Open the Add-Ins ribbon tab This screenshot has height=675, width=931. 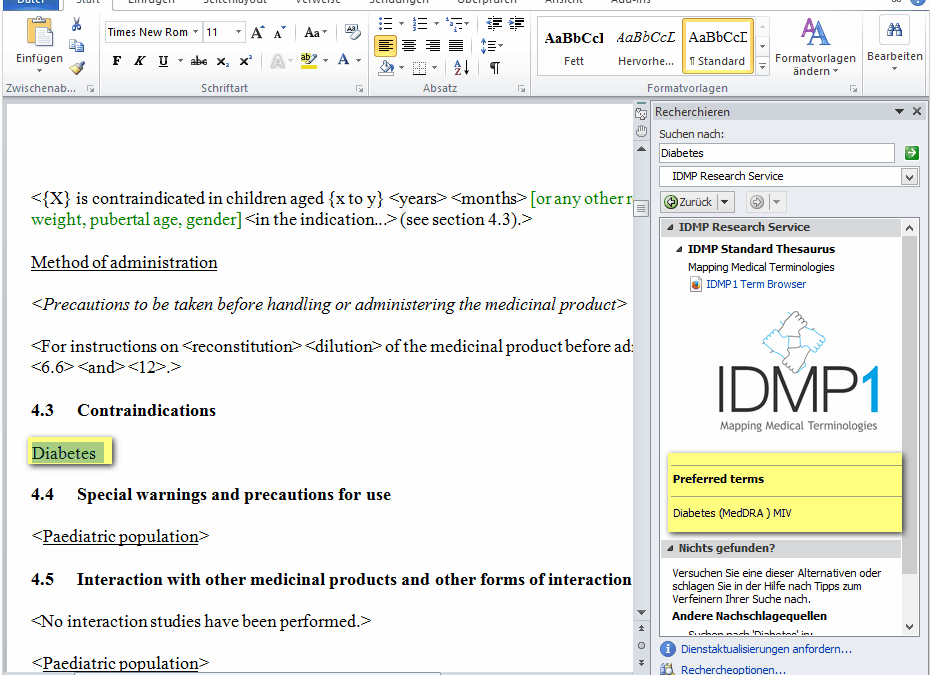tap(630, 2)
